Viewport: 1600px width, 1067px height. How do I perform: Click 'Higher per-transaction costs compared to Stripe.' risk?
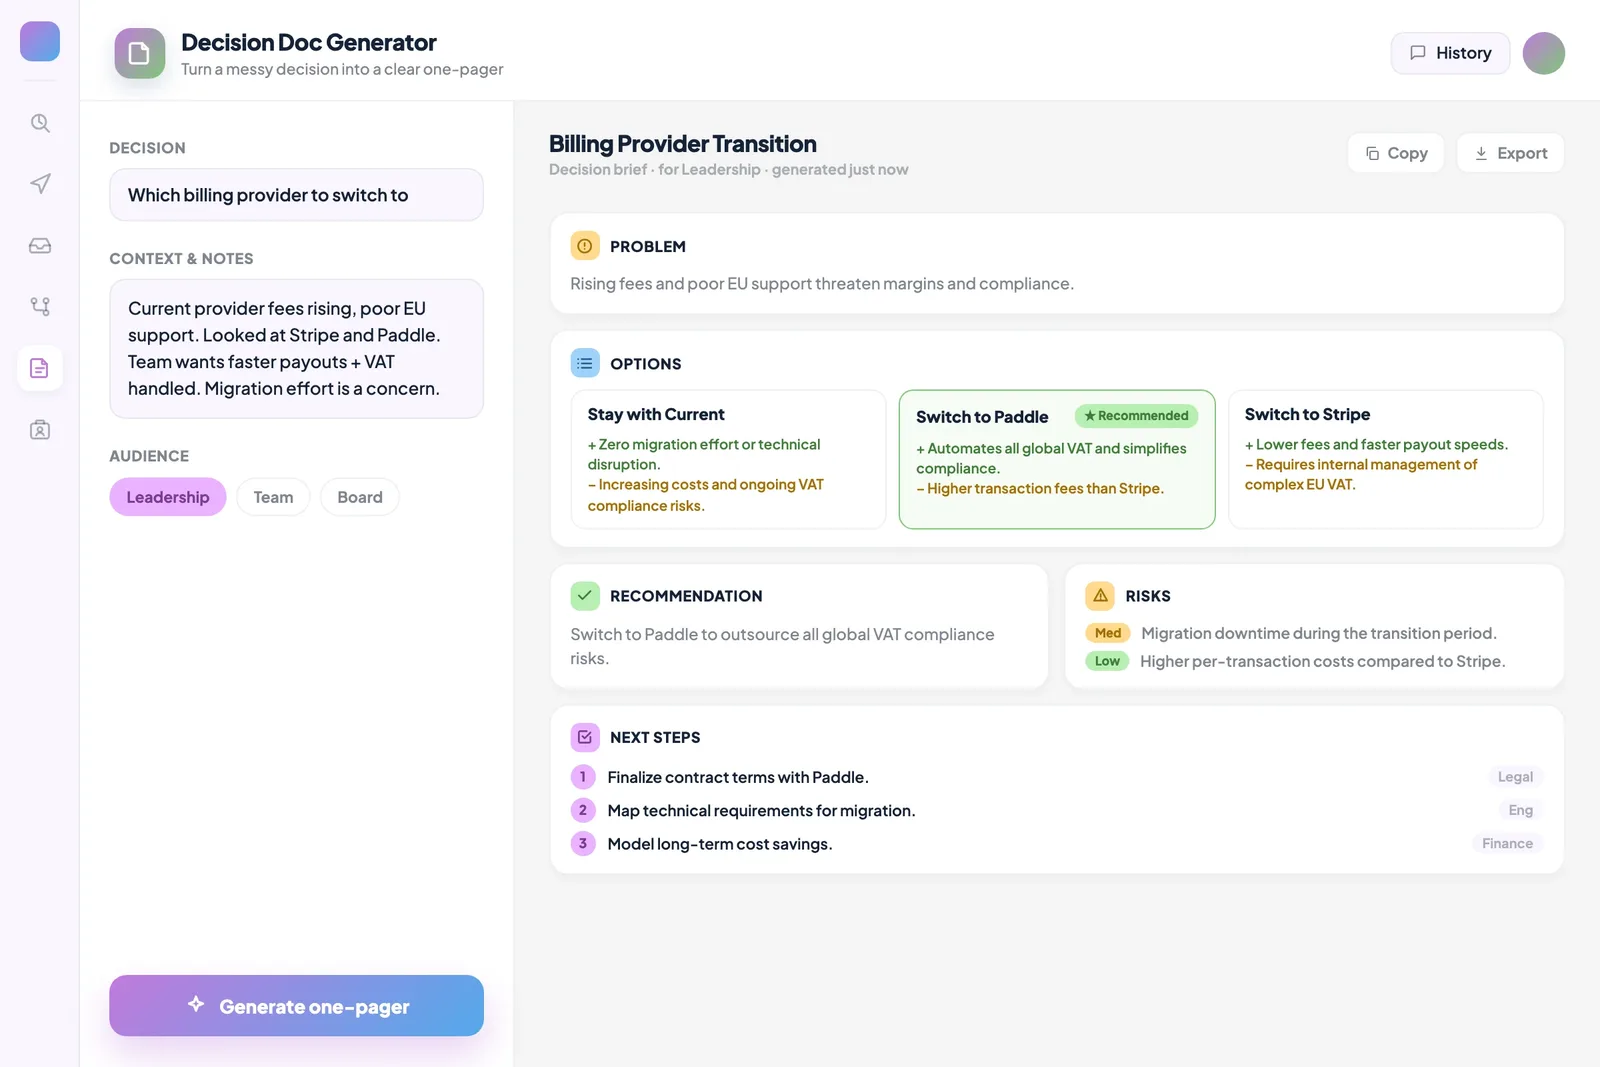1323,661
